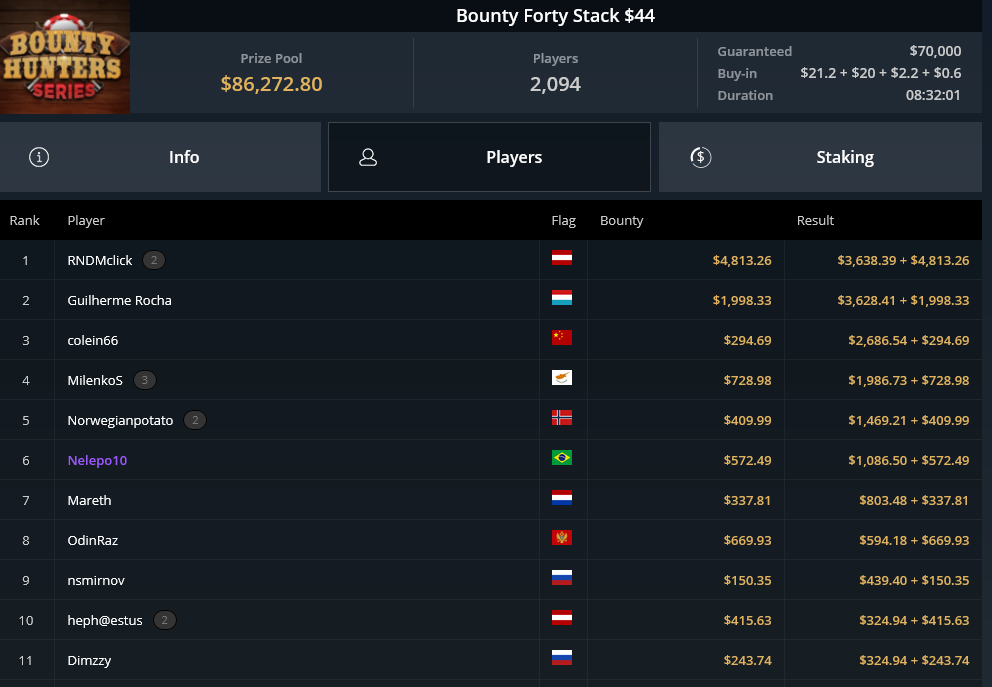992x687 pixels.
Task: Click the Brazil flag next to Nelepo10
Action: point(562,457)
